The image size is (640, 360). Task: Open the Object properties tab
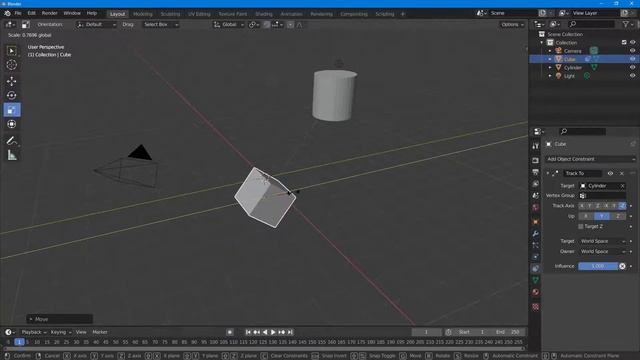tap(536, 222)
